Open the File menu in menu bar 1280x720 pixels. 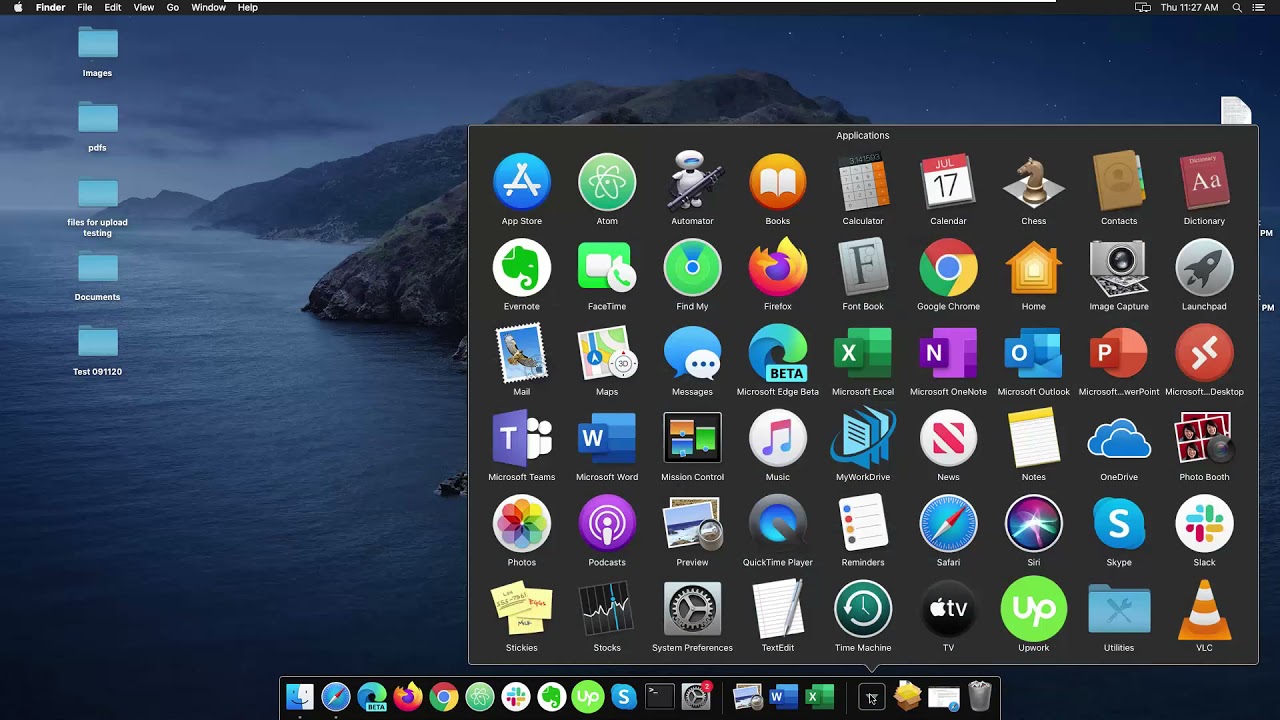(x=85, y=7)
